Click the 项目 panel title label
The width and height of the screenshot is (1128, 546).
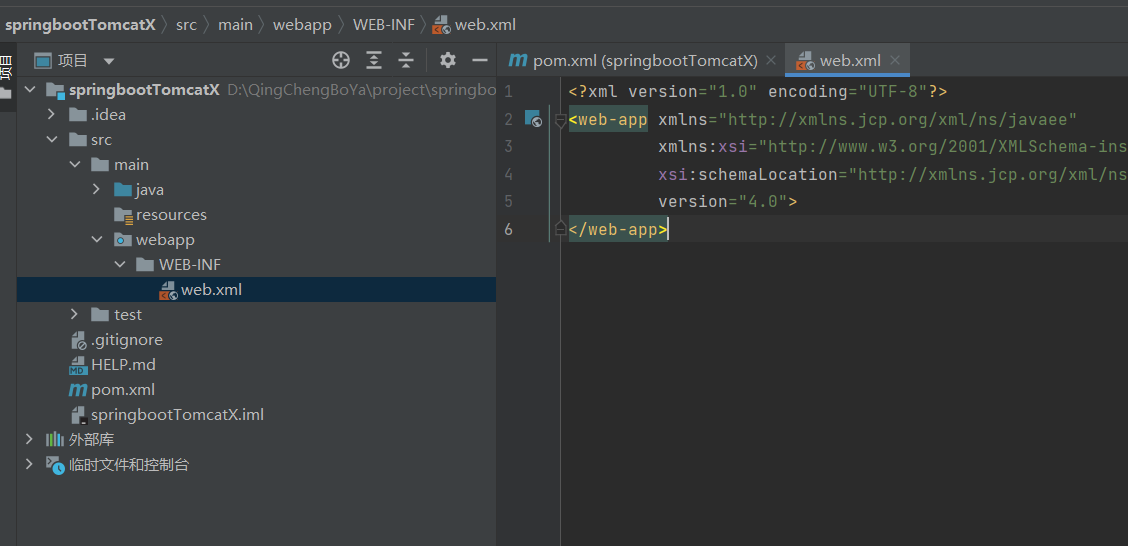(x=73, y=60)
